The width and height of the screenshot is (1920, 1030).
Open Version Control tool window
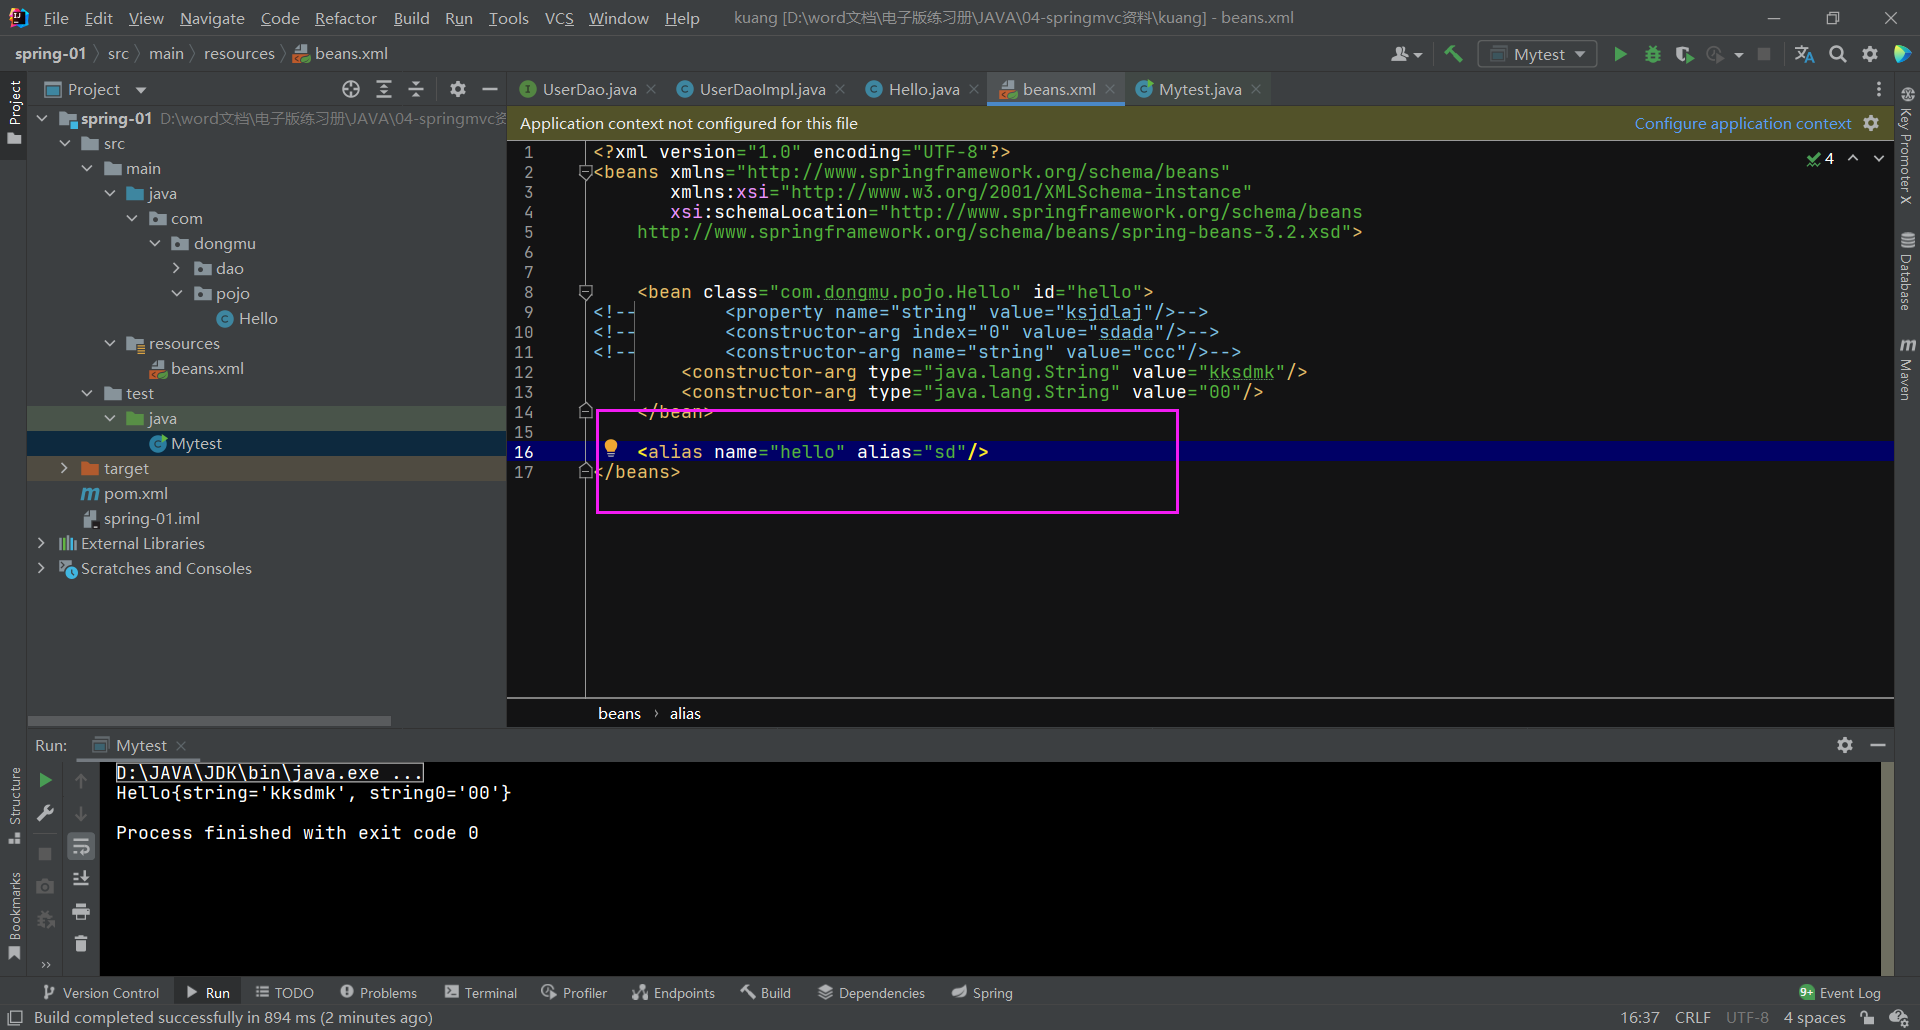click(101, 992)
